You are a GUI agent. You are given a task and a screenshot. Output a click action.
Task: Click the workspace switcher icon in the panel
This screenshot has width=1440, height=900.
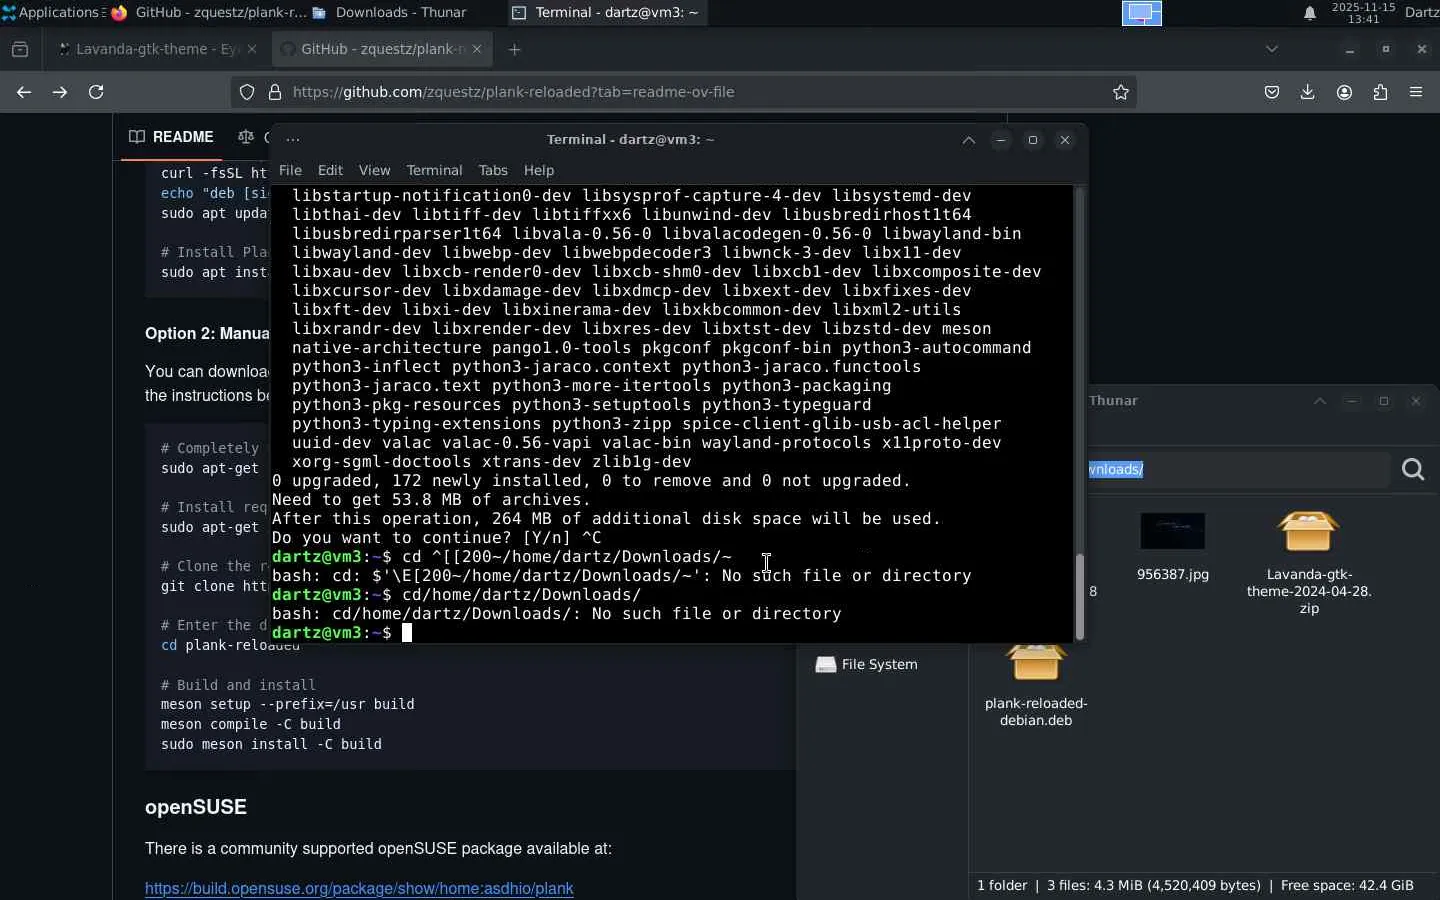click(x=1141, y=13)
